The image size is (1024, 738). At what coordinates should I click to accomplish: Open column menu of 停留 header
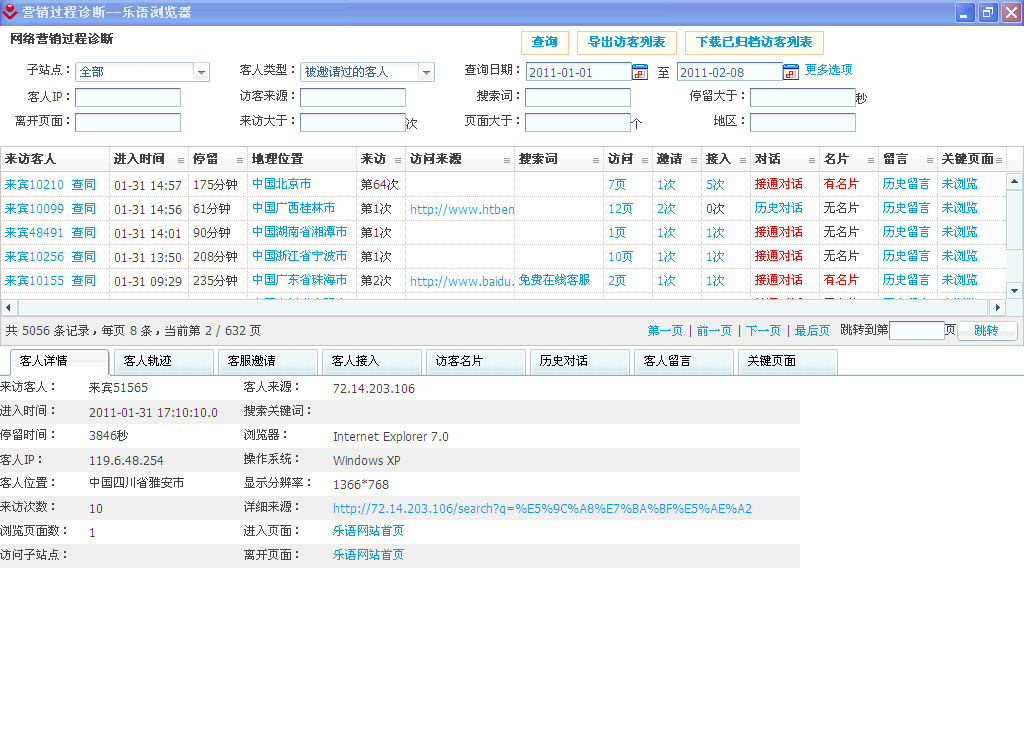click(240, 160)
